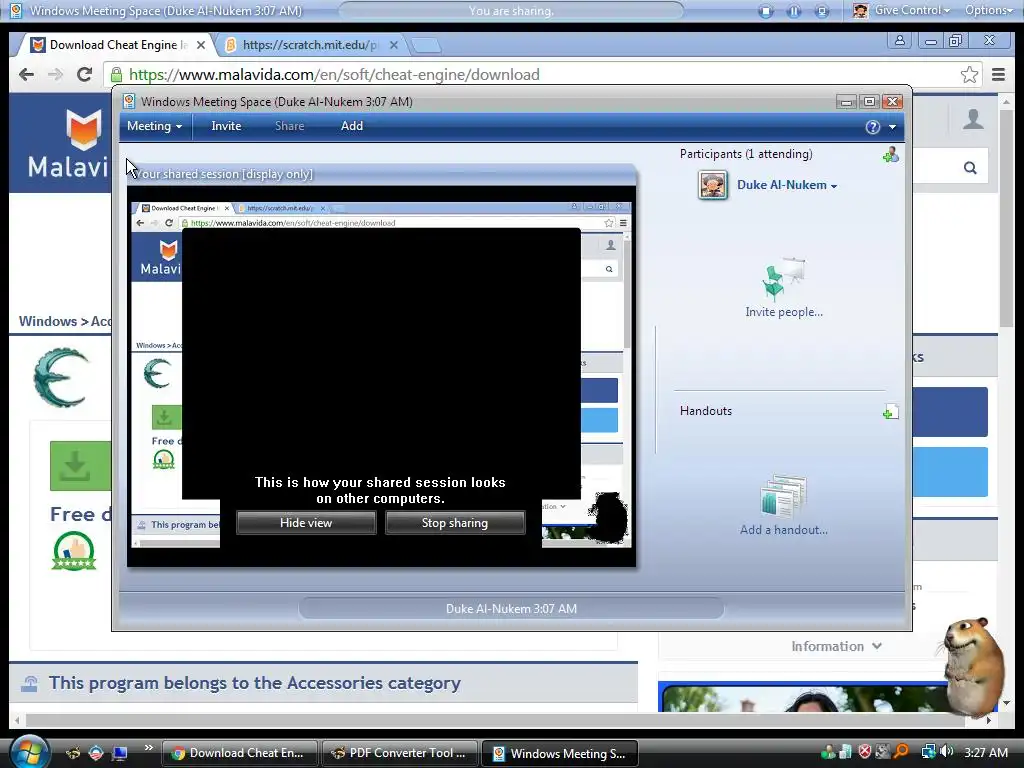The height and width of the screenshot is (768, 1024).
Task: Open a new Chrome tab
Action: (426, 46)
